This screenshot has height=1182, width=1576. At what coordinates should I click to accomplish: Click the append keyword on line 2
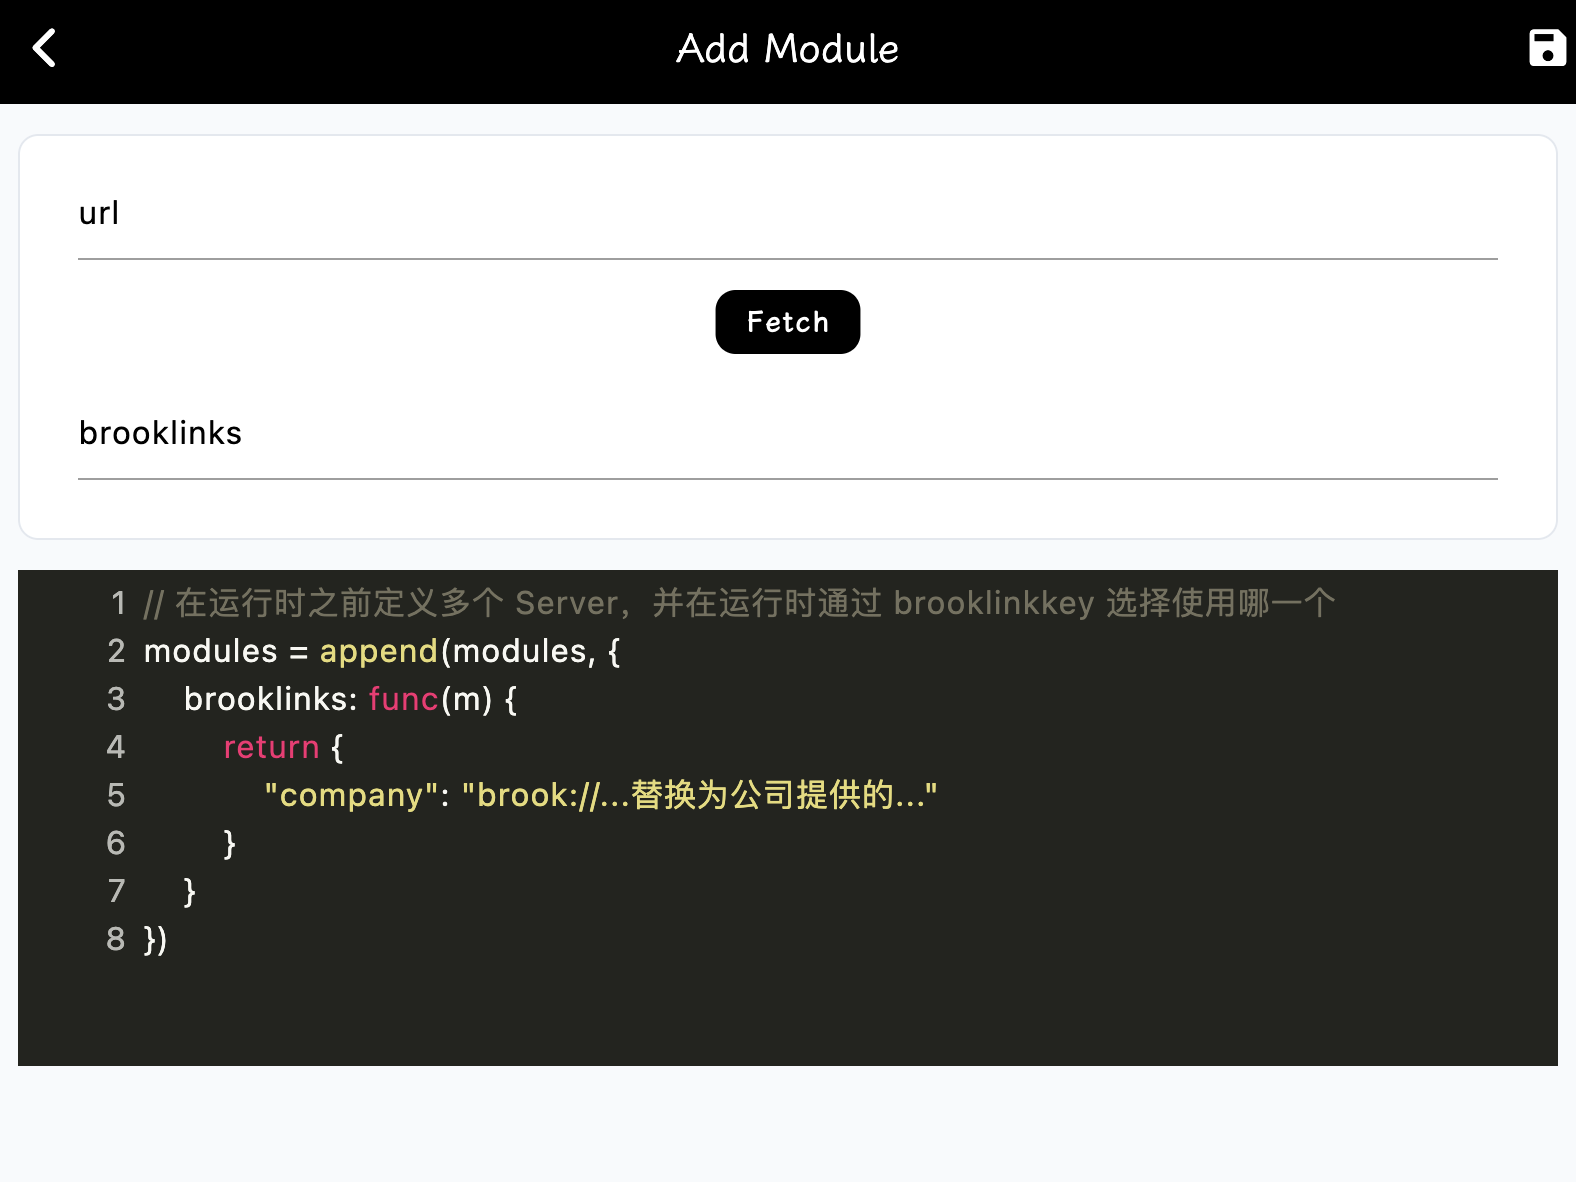point(378,651)
